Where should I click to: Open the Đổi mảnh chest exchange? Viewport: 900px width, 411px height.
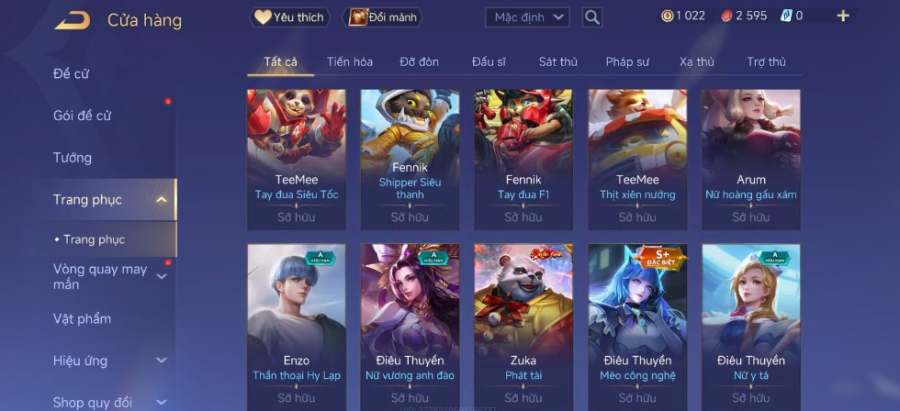[x=382, y=17]
